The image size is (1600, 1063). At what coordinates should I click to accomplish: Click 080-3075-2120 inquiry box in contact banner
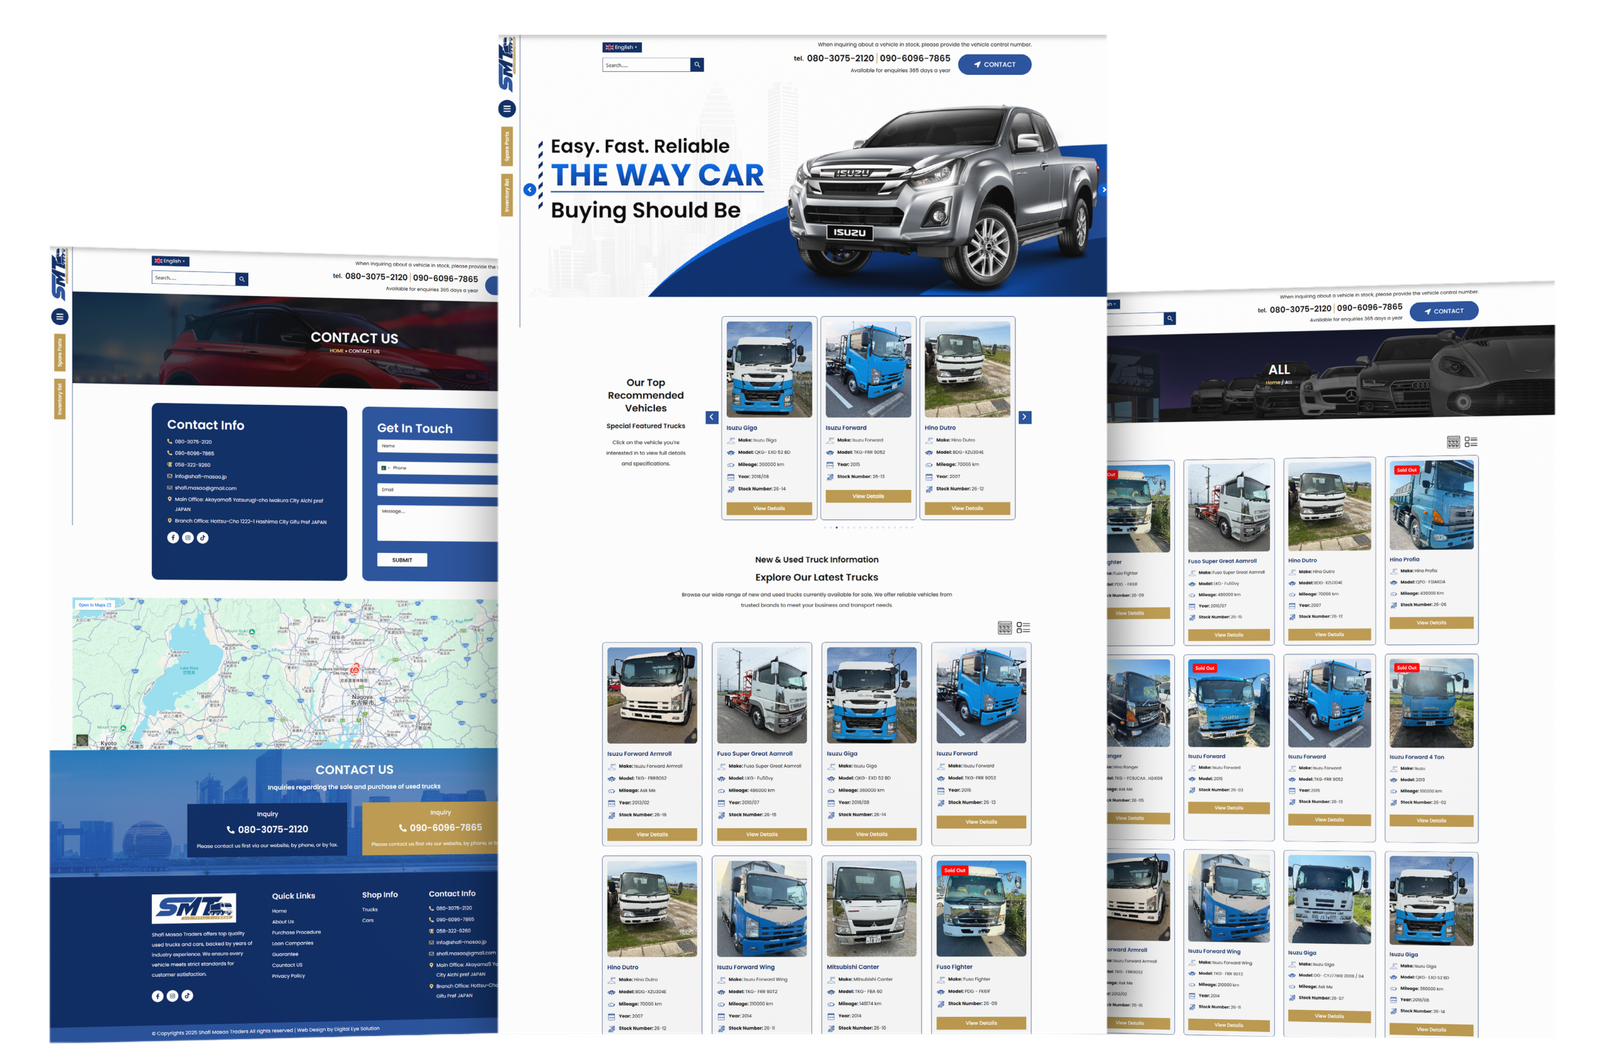pos(267,829)
